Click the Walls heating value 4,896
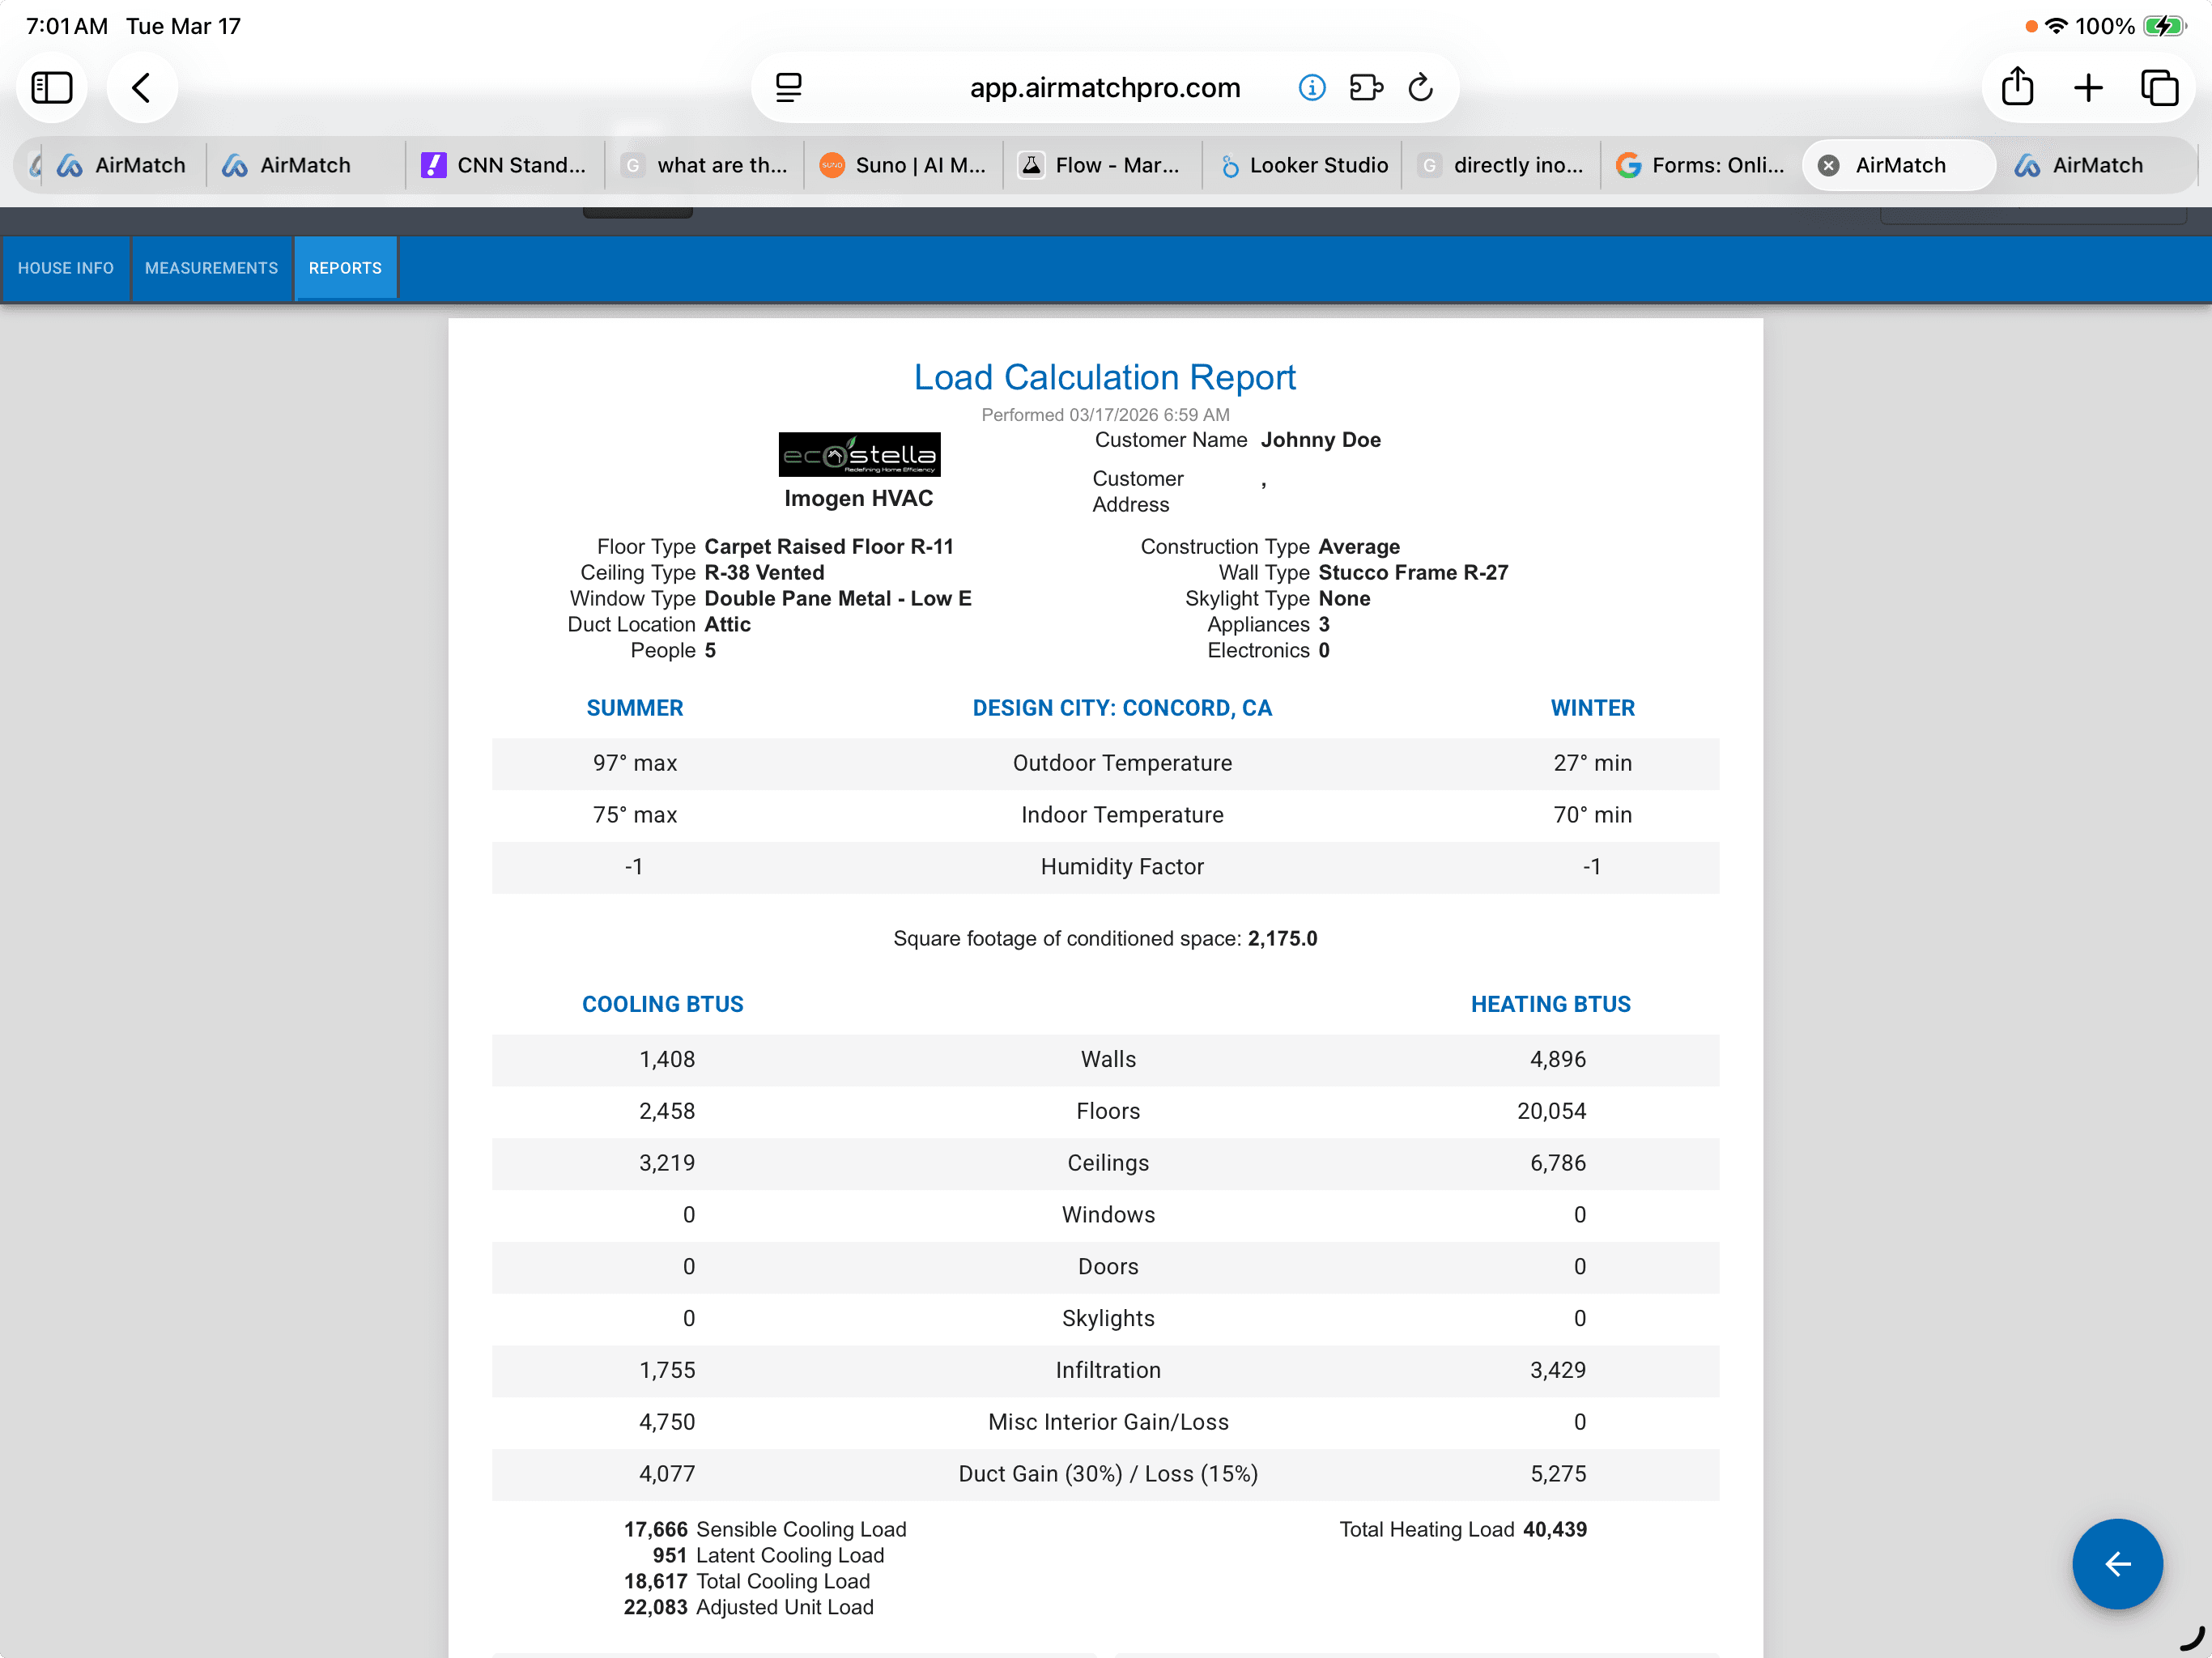Viewport: 2212px width, 1658px height. (x=1557, y=1059)
